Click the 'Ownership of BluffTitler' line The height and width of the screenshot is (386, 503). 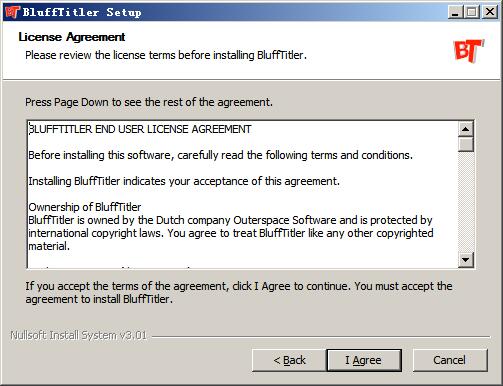85,207
